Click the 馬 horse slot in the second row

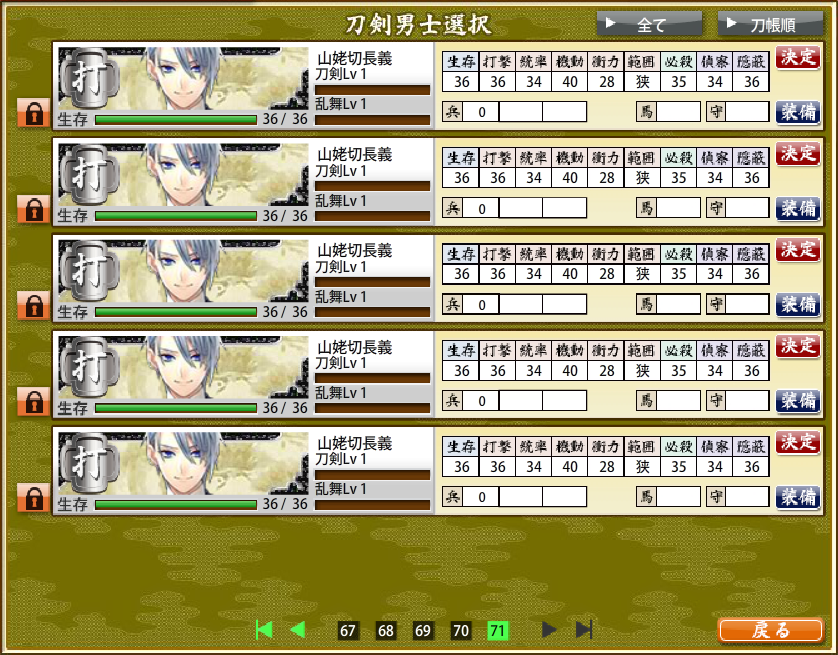[x=669, y=208]
